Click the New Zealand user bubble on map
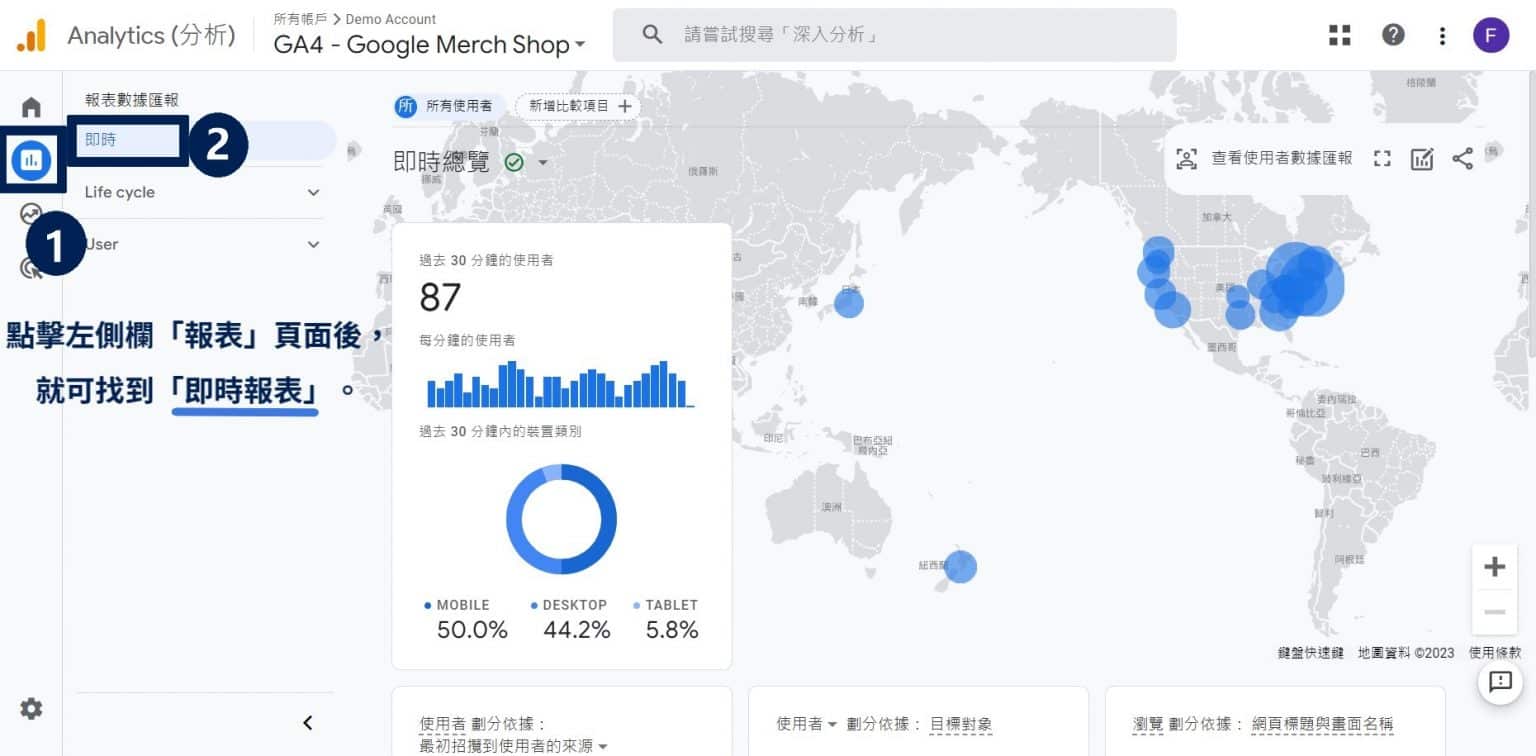This screenshot has width=1536, height=756. (960, 567)
